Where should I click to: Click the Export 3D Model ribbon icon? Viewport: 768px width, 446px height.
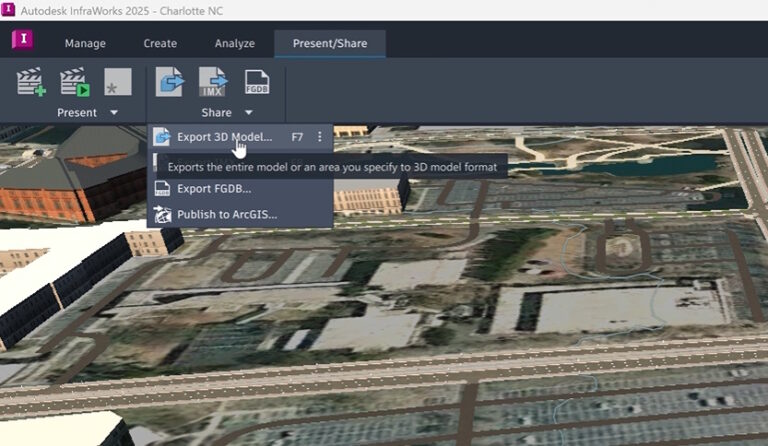coord(170,82)
